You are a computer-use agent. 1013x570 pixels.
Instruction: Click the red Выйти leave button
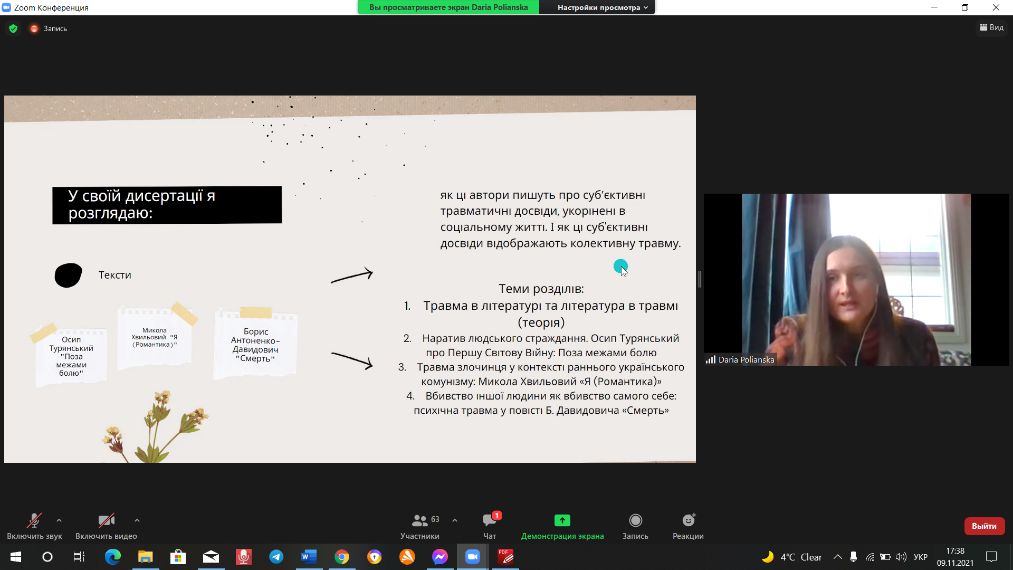[x=984, y=526]
